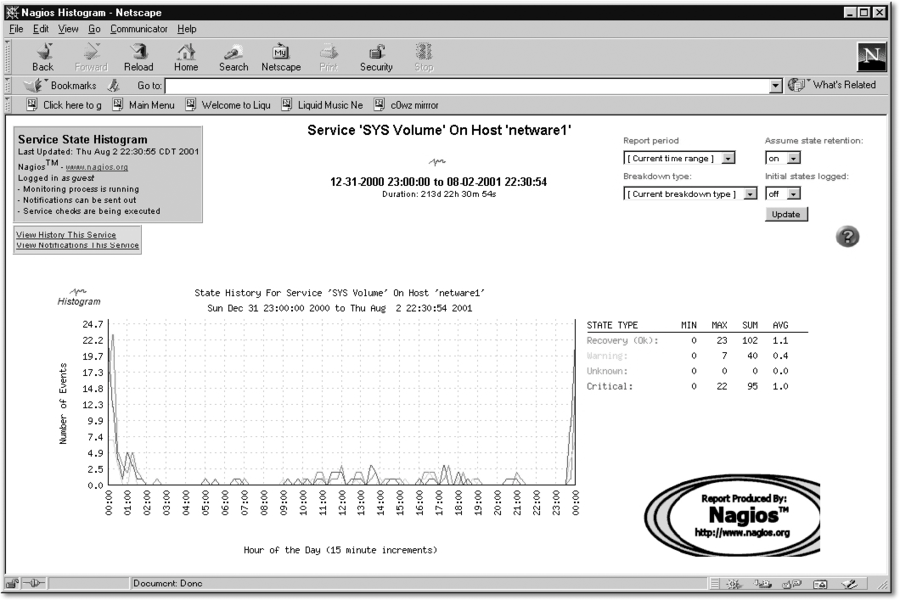Reload the current page

pyautogui.click(x=139, y=52)
